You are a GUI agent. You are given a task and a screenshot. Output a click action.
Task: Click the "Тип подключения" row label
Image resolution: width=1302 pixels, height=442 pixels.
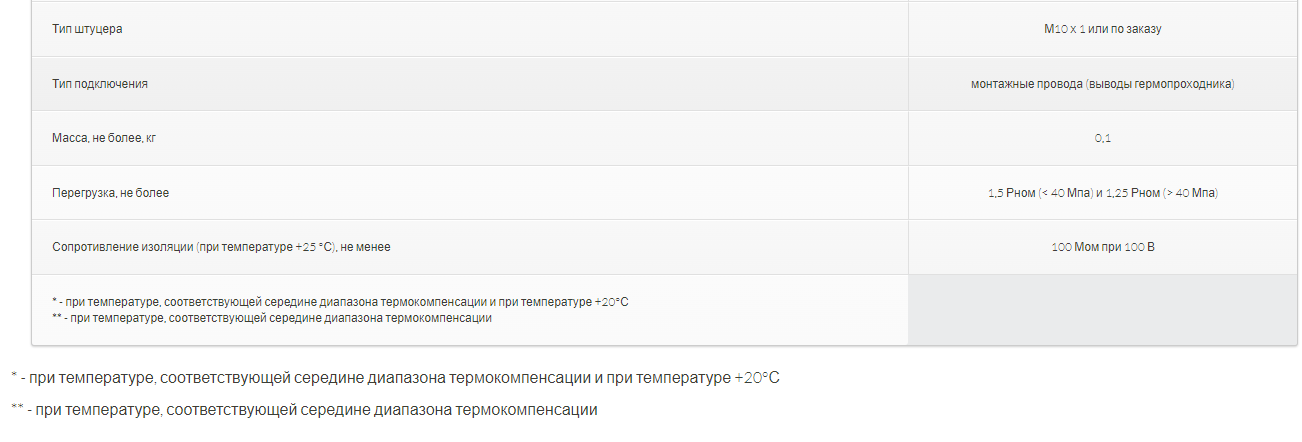(x=100, y=84)
